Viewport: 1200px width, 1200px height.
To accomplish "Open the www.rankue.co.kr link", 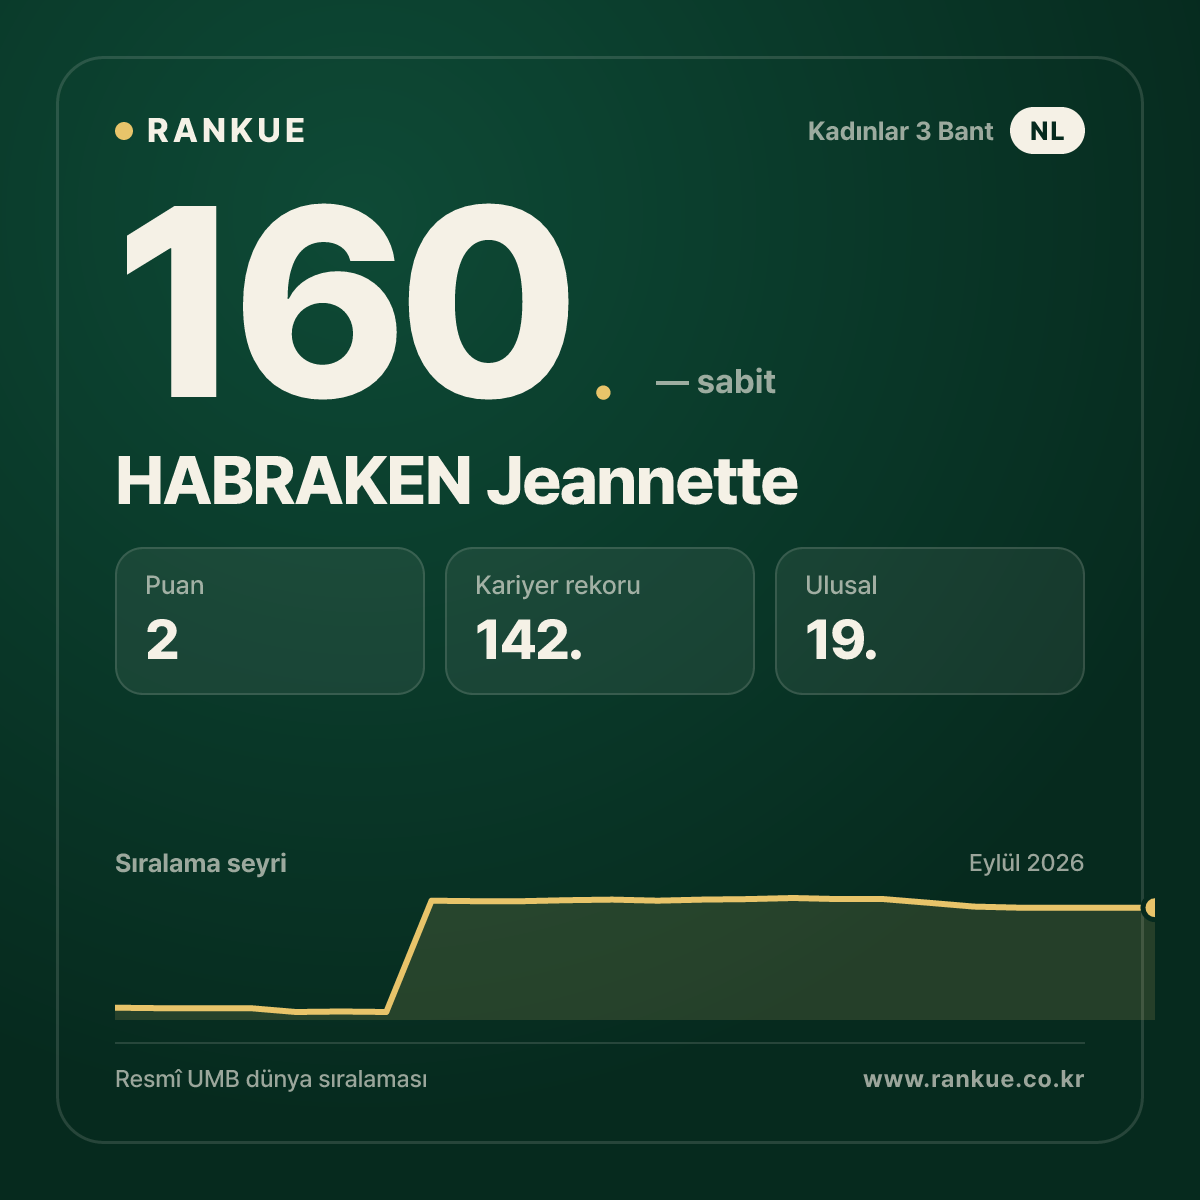I will tap(974, 1079).
